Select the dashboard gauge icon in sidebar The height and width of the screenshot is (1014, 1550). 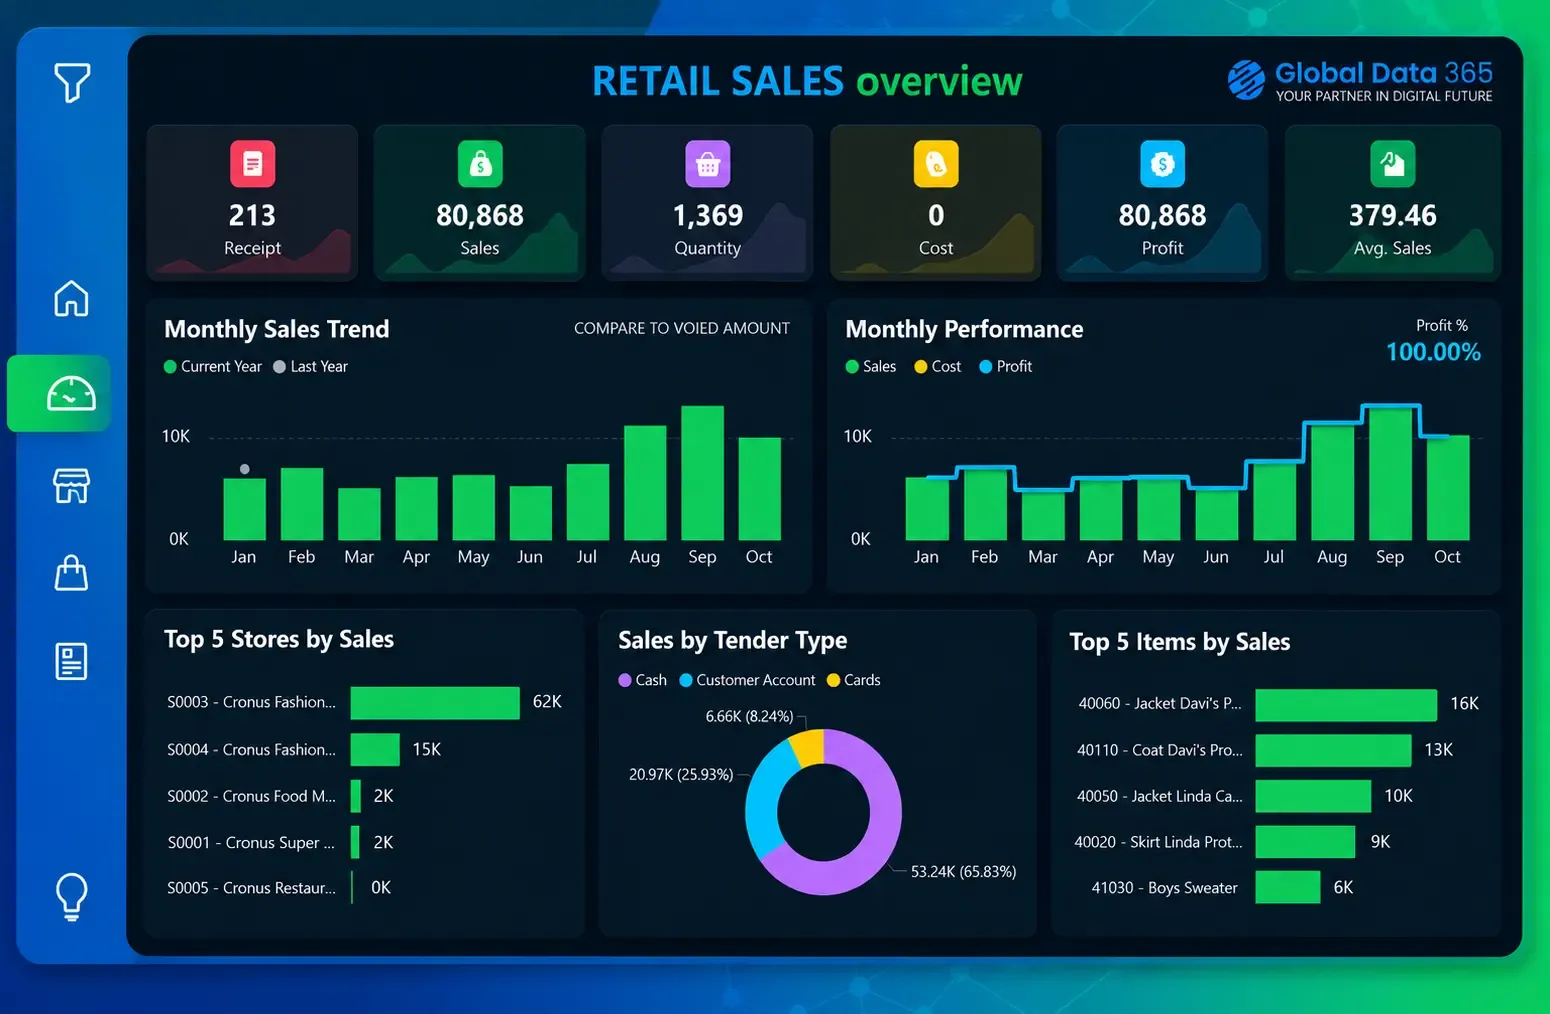pyautogui.click(x=71, y=394)
